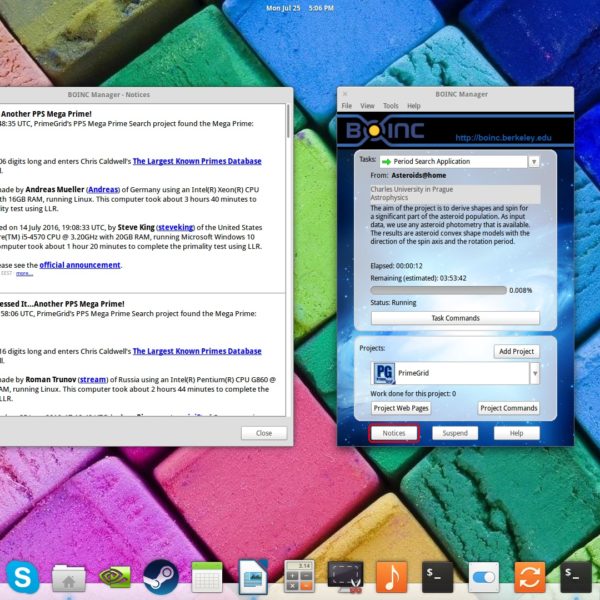
Task: Open System Settings switch icon in dock
Action: click(x=484, y=577)
